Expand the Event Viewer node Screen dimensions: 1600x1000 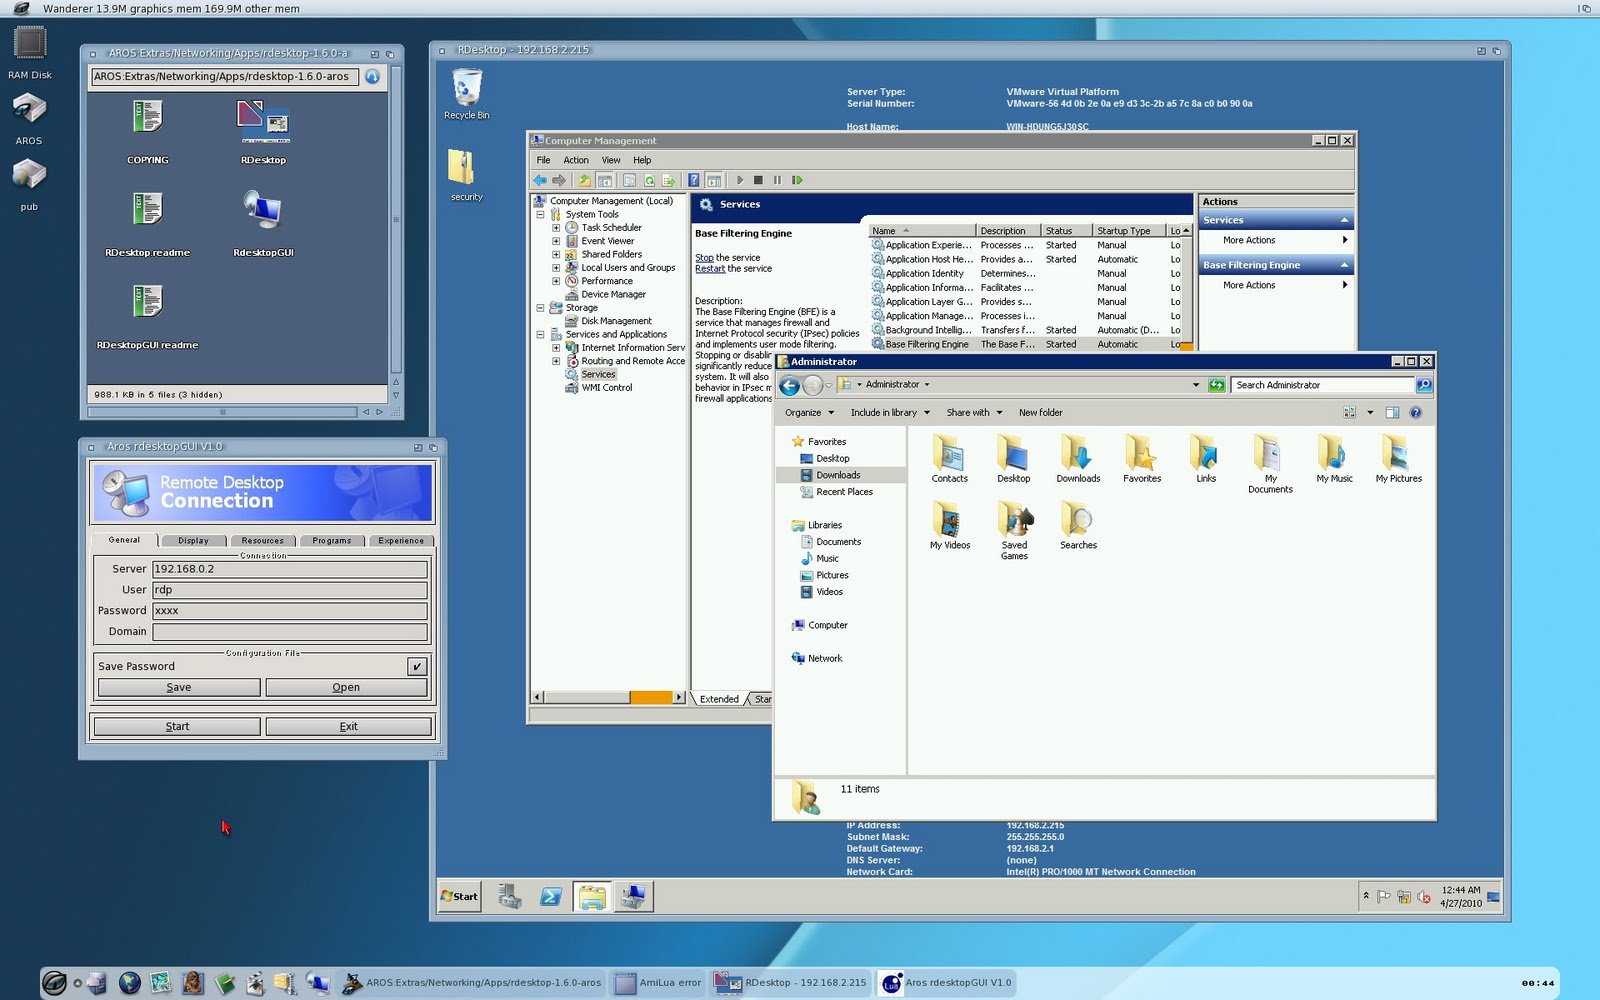[x=556, y=241]
